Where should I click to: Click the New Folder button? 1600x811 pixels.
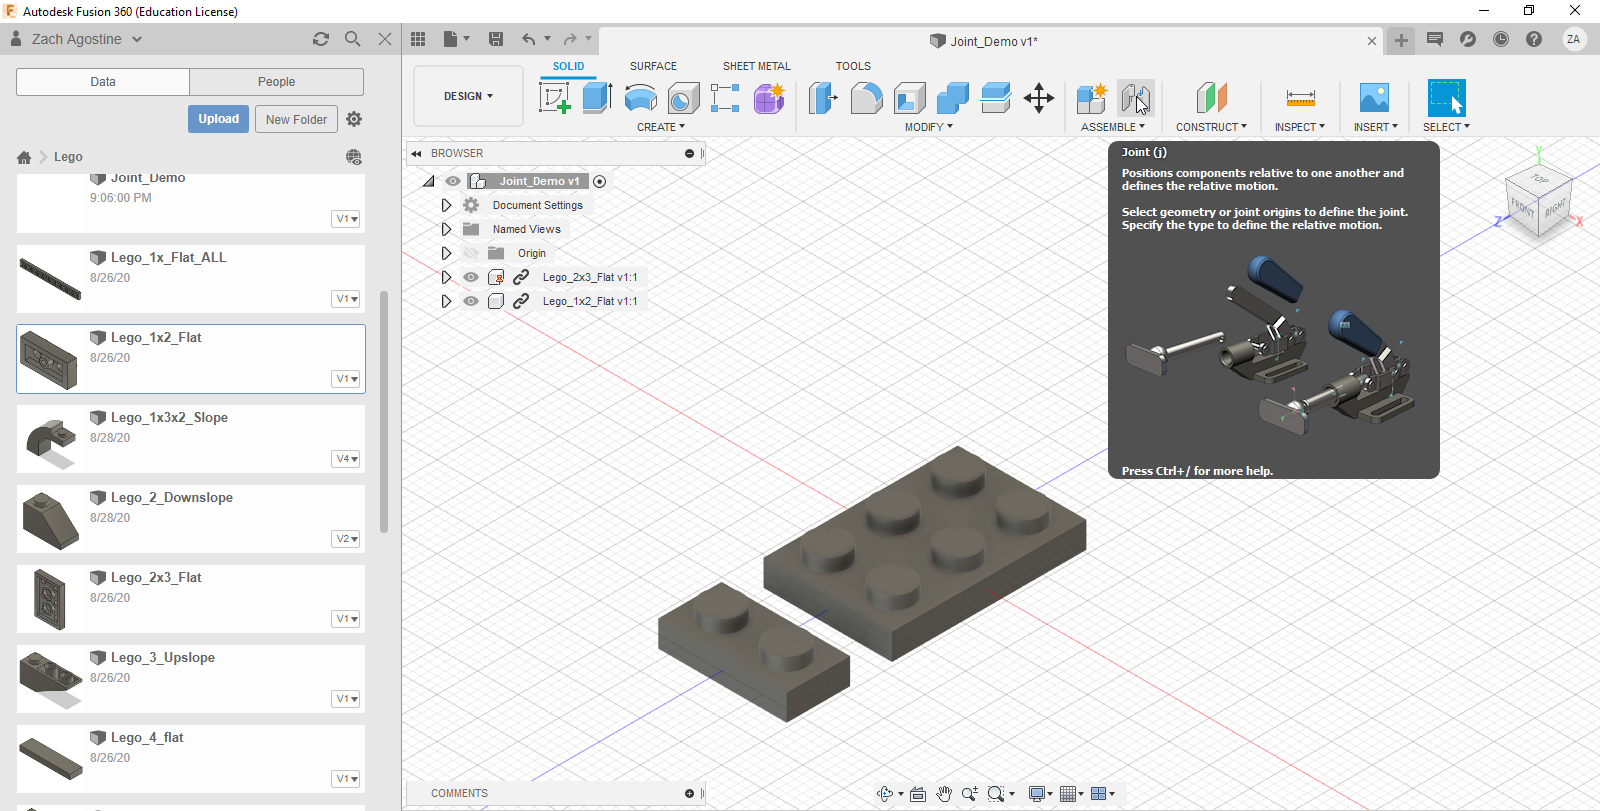[x=296, y=119]
